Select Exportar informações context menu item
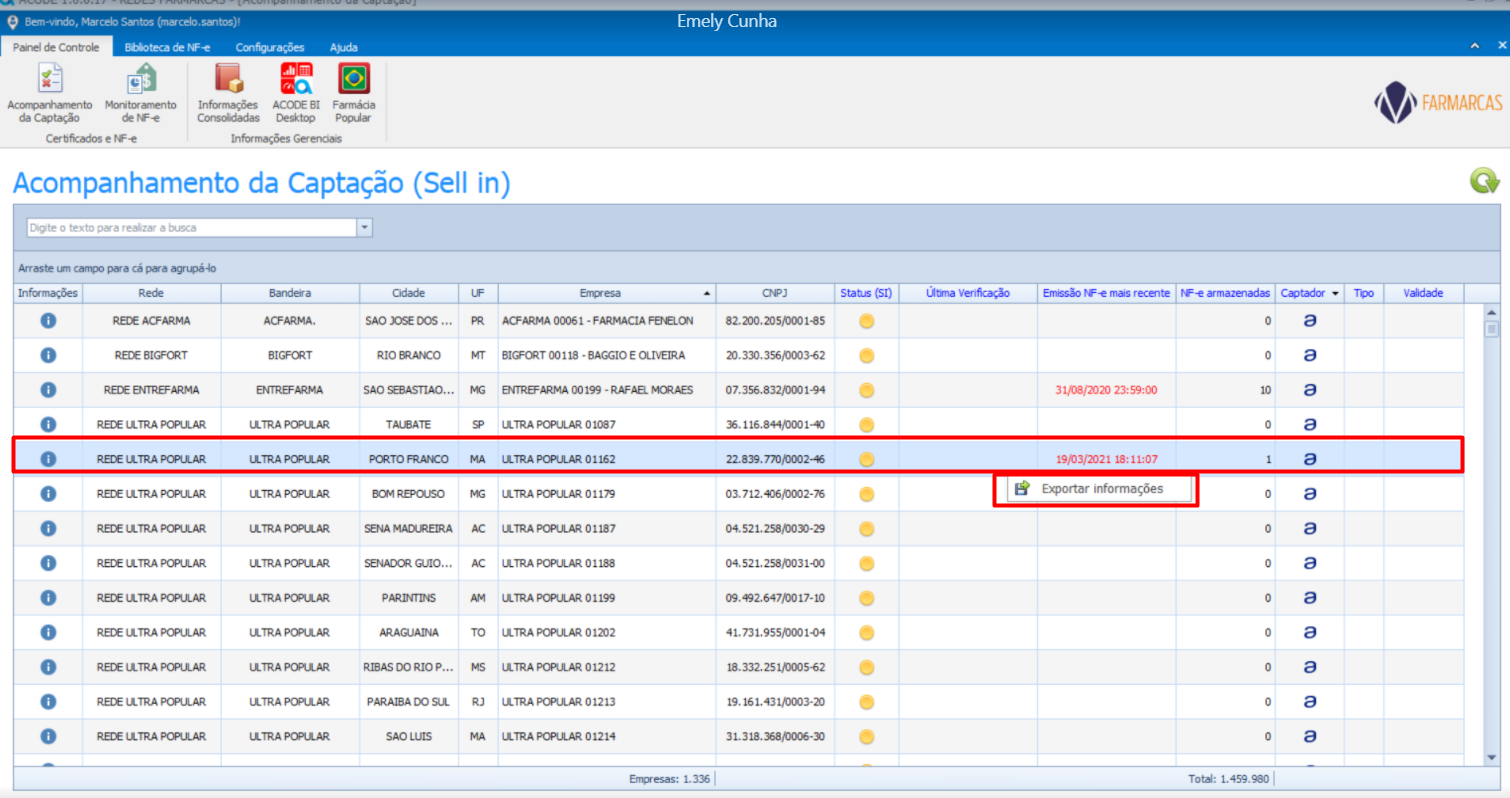 (x=1101, y=489)
